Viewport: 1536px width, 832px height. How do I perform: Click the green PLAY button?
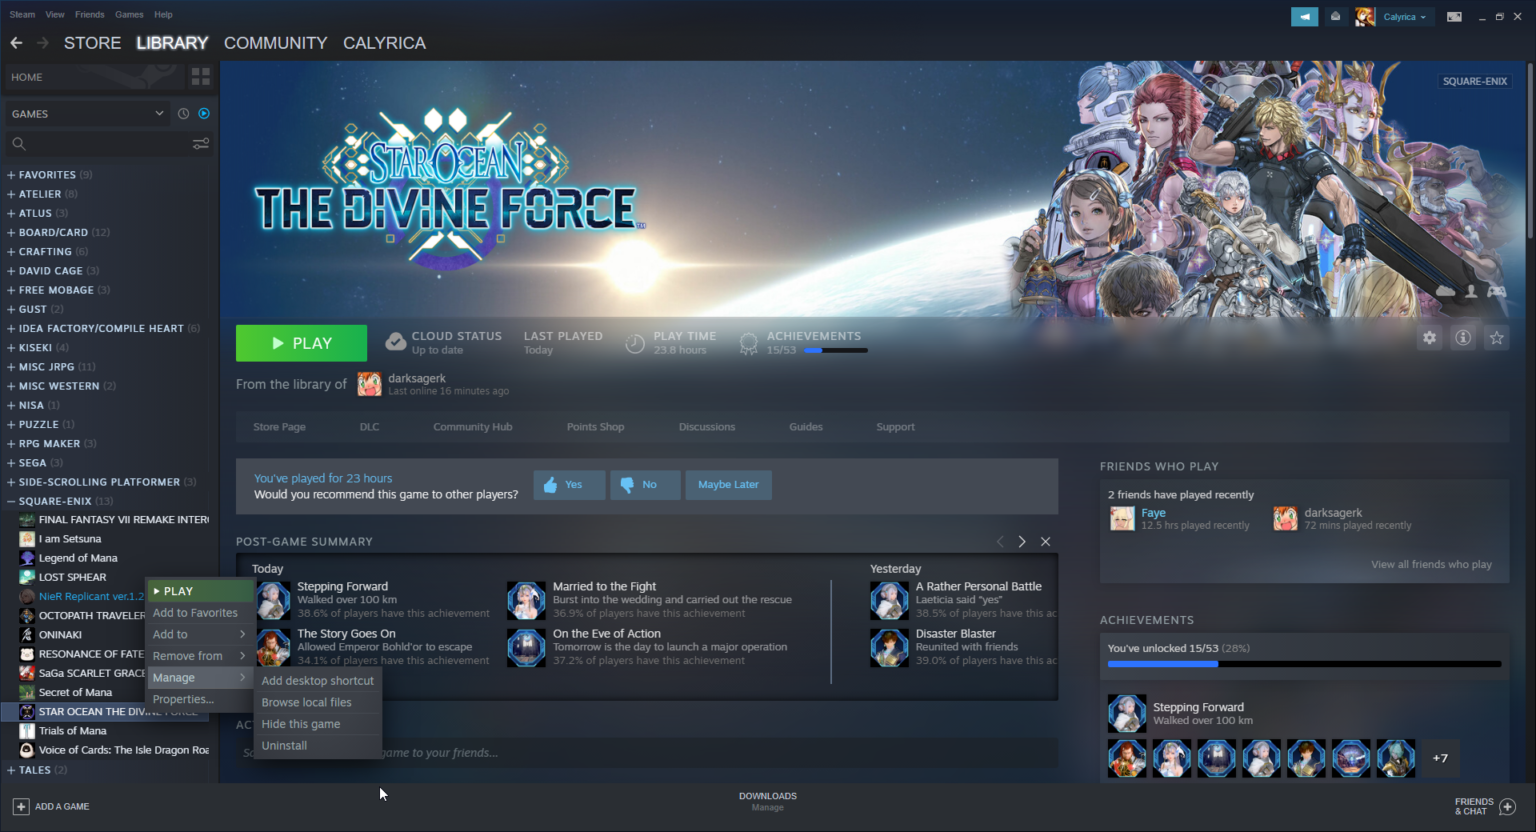(x=301, y=343)
